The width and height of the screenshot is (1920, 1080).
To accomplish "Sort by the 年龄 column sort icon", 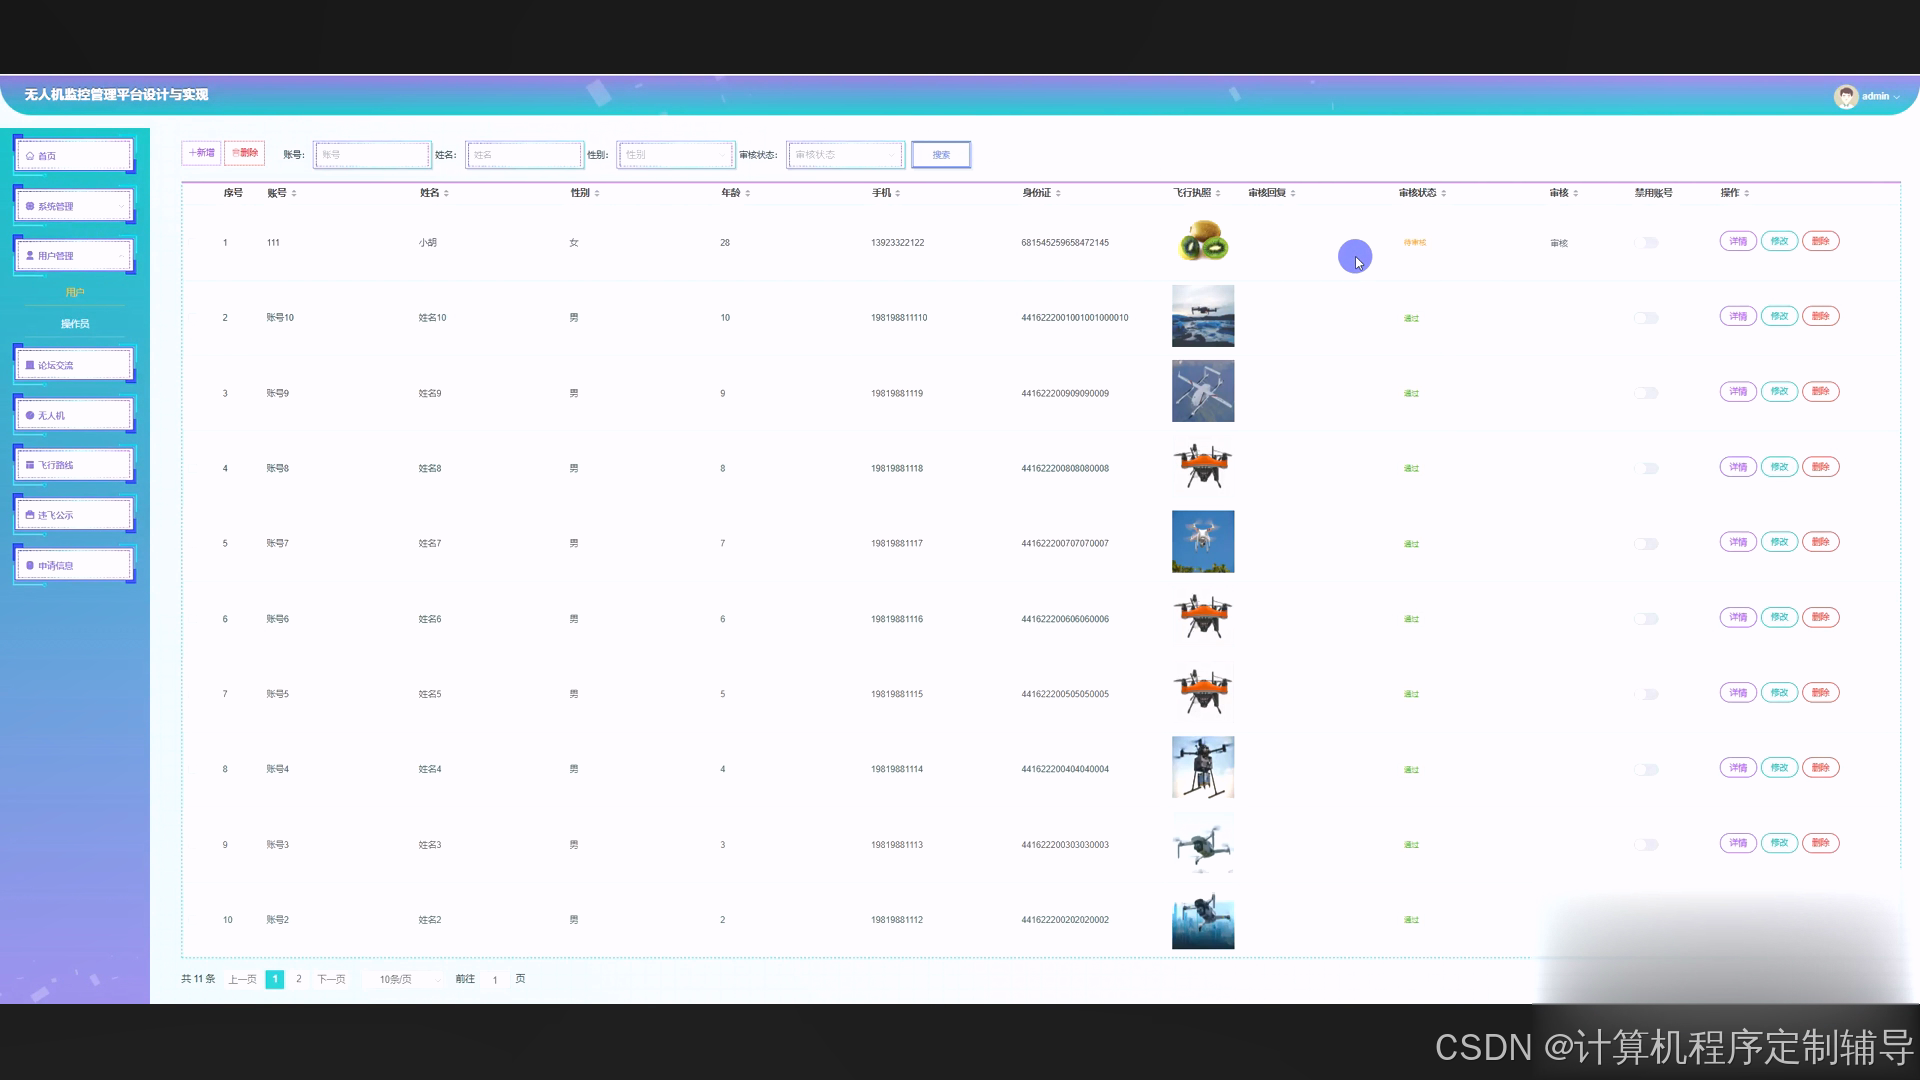I will [x=748, y=193].
